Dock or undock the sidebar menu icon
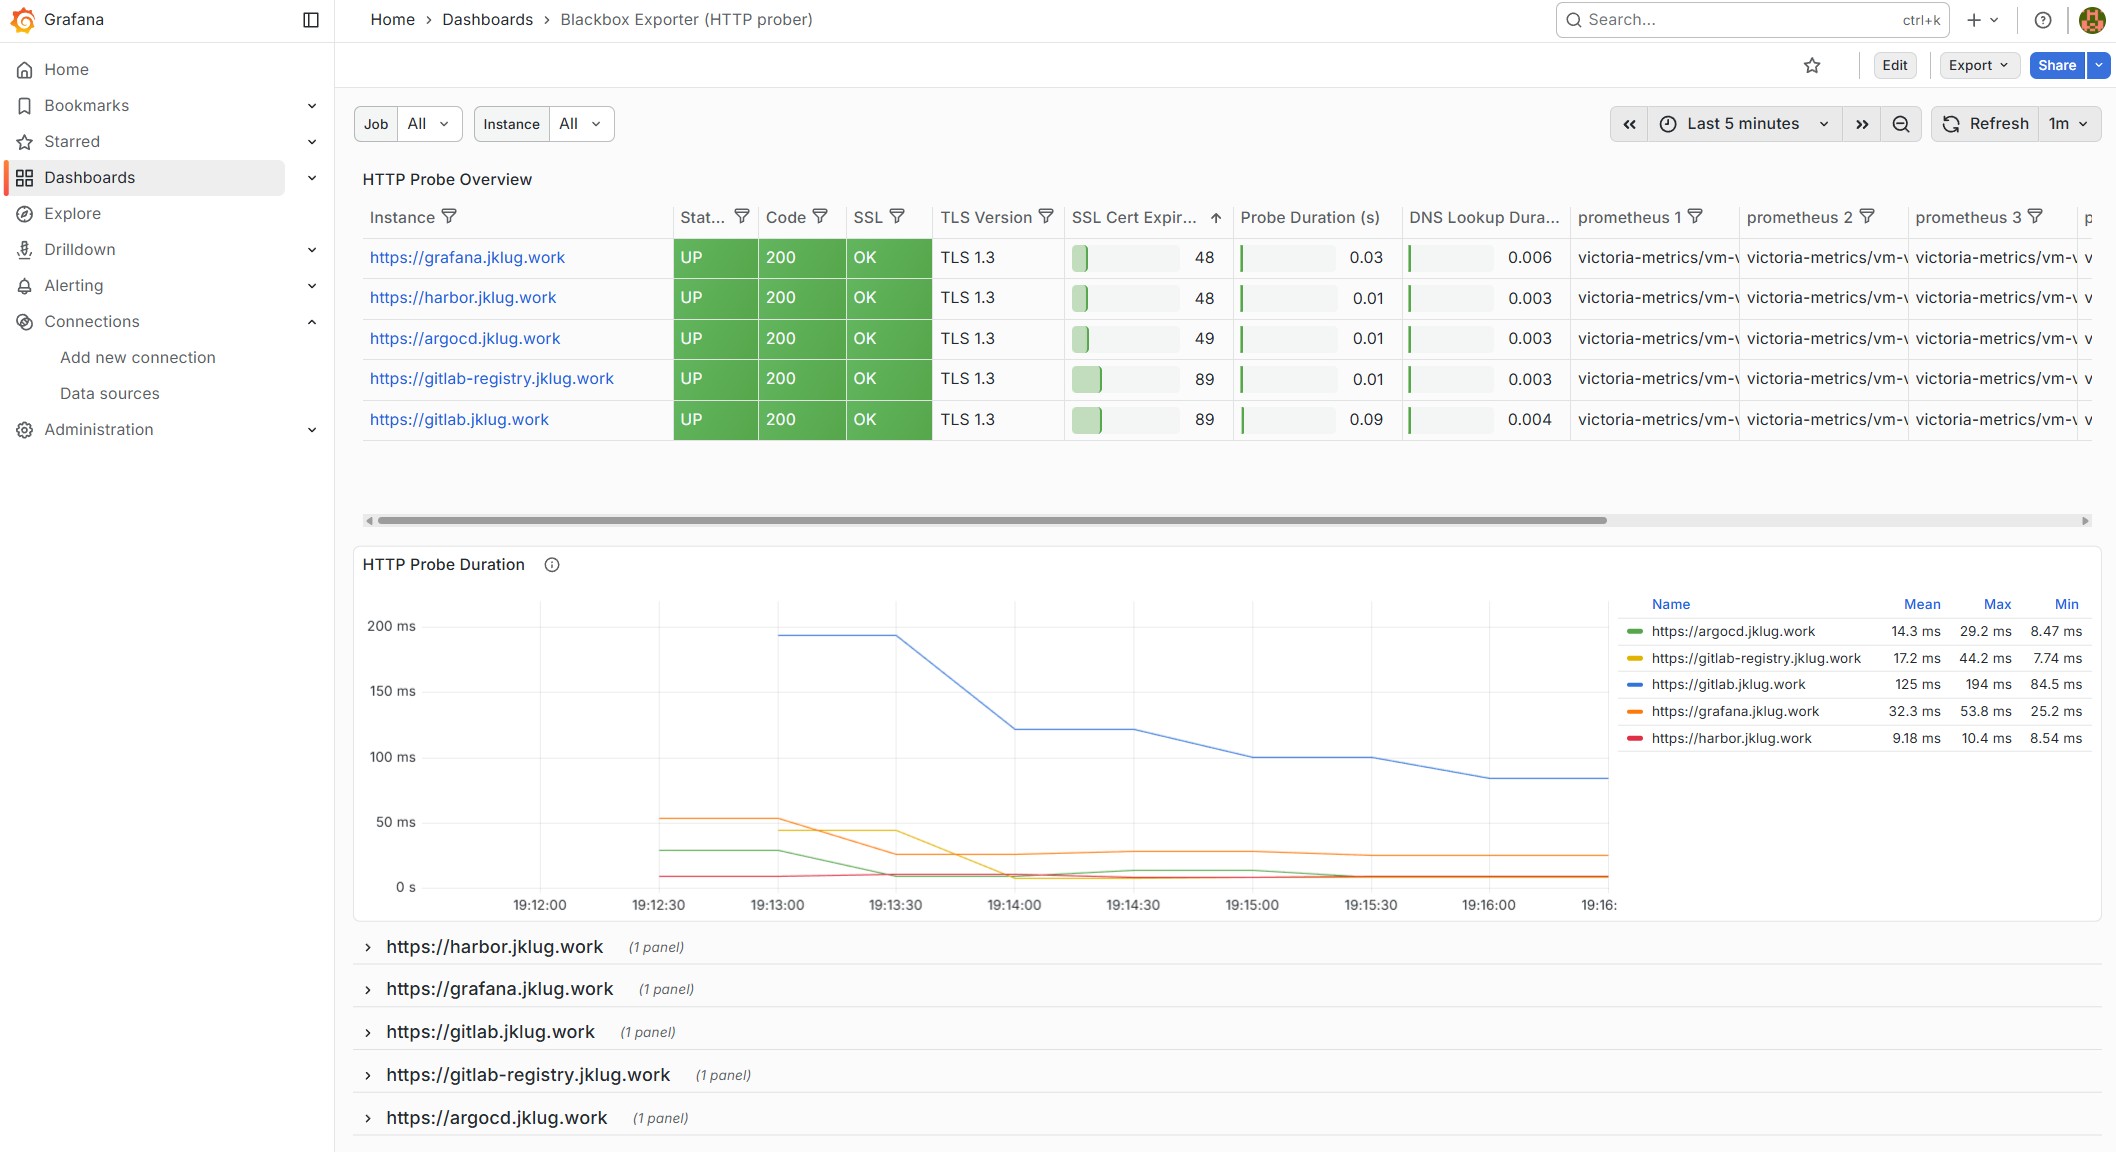The height and width of the screenshot is (1152, 2116). (x=311, y=20)
